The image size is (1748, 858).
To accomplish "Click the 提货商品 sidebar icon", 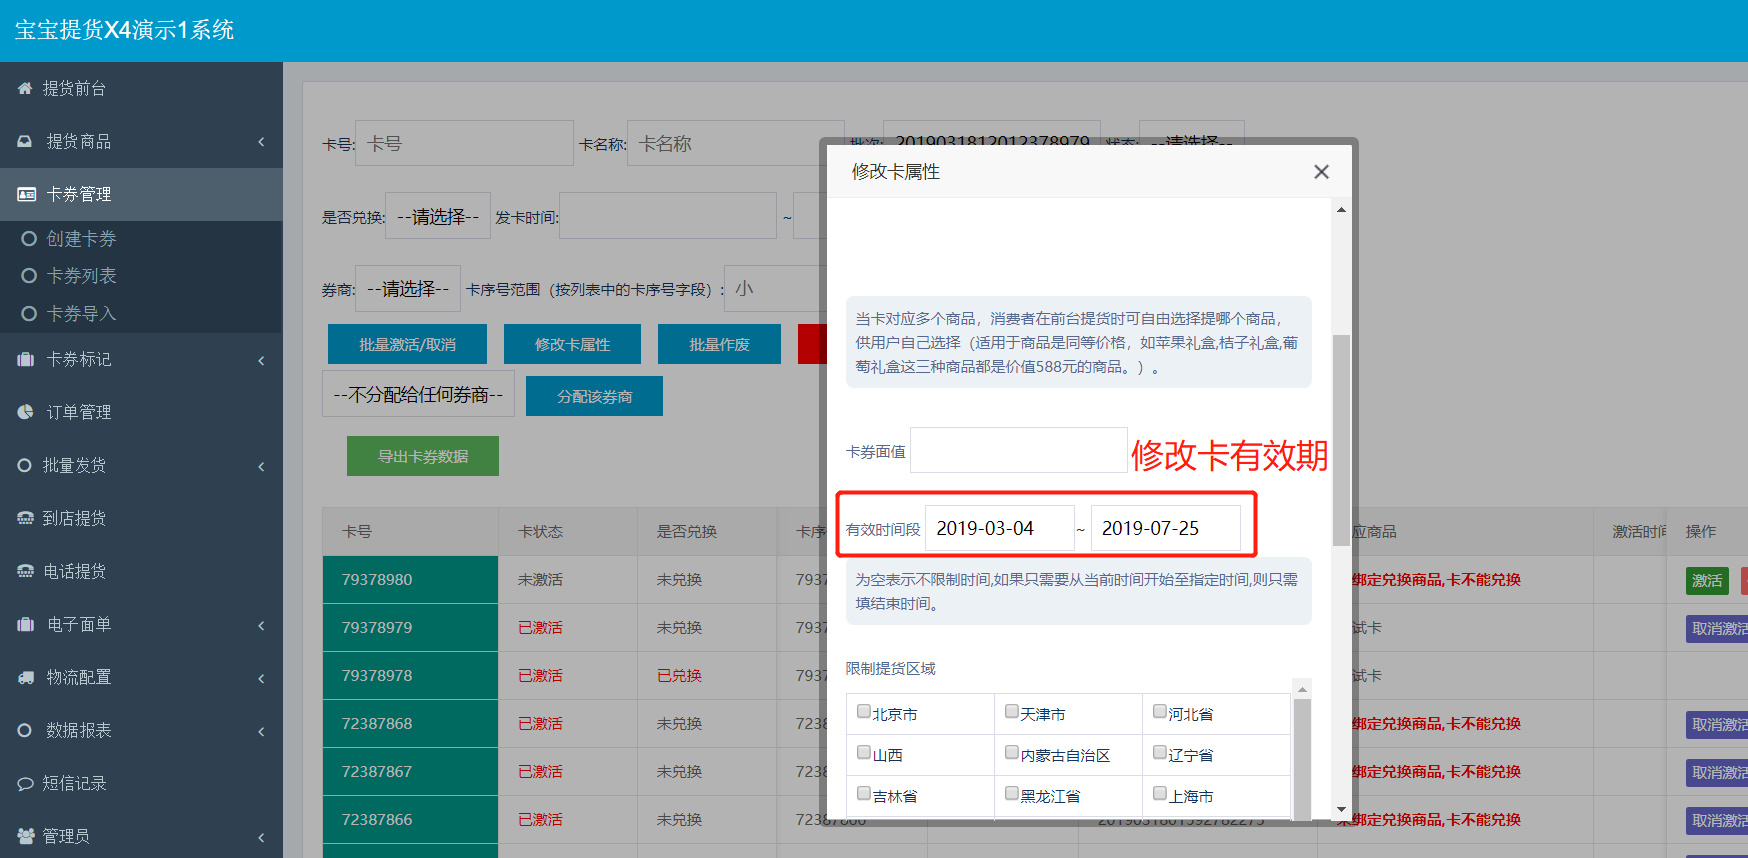I will click(25, 142).
